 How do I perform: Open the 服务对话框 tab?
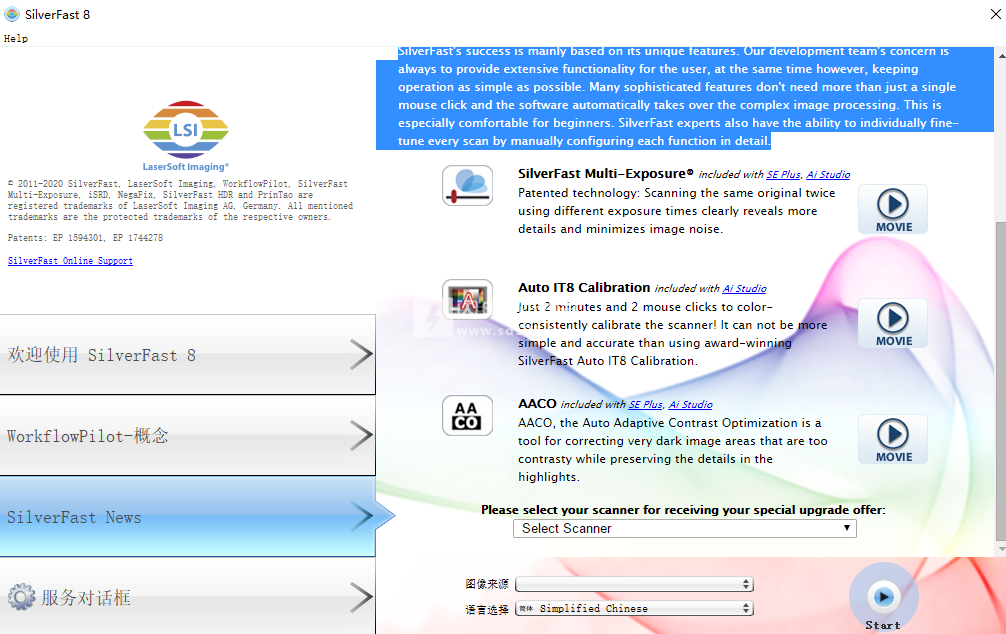click(187, 596)
